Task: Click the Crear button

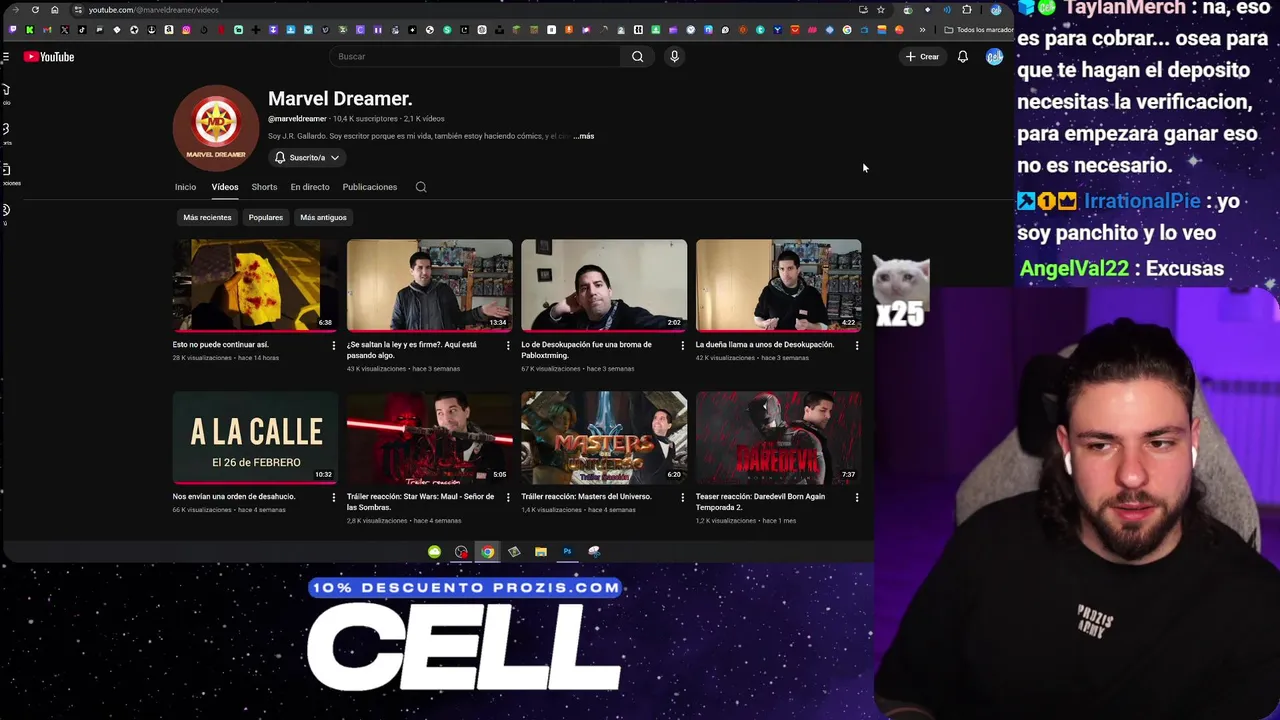Action: coord(922,57)
